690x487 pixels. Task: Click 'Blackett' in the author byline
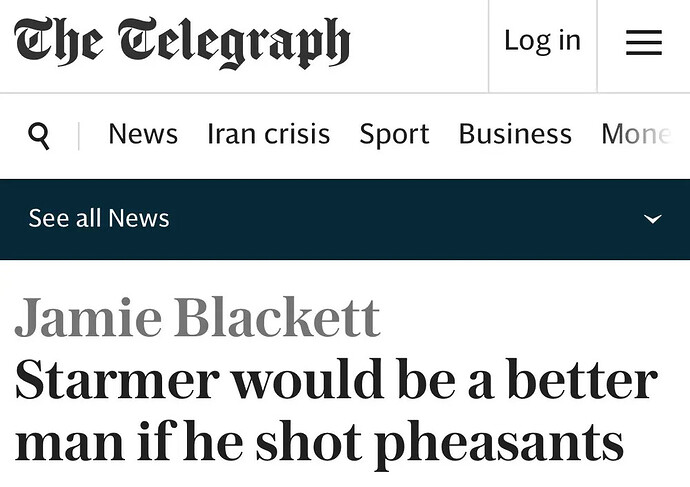click(277, 318)
